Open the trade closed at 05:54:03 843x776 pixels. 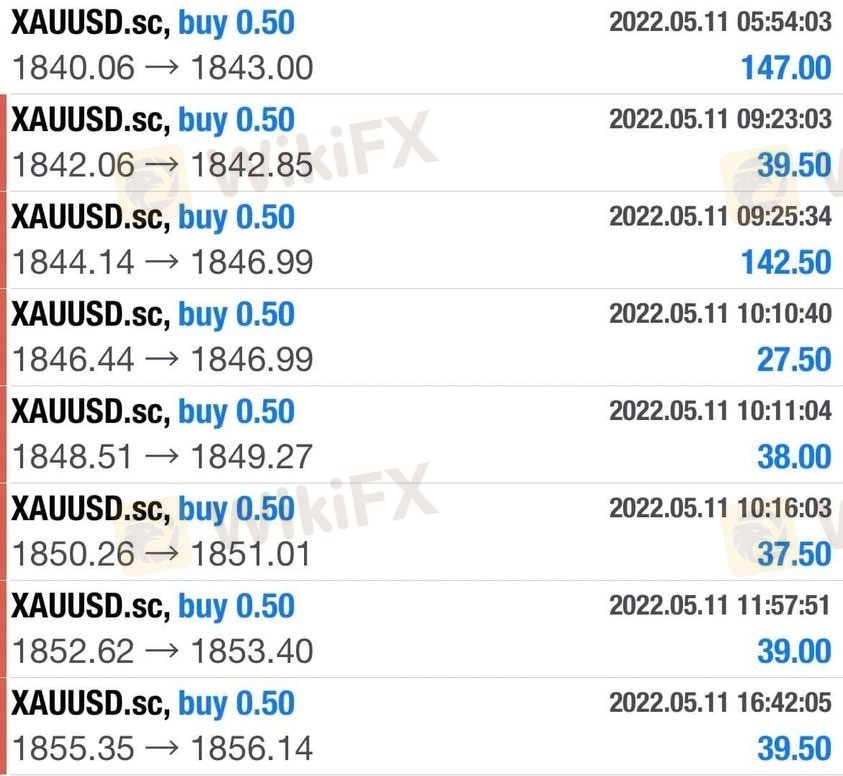pyautogui.click(x=422, y=47)
